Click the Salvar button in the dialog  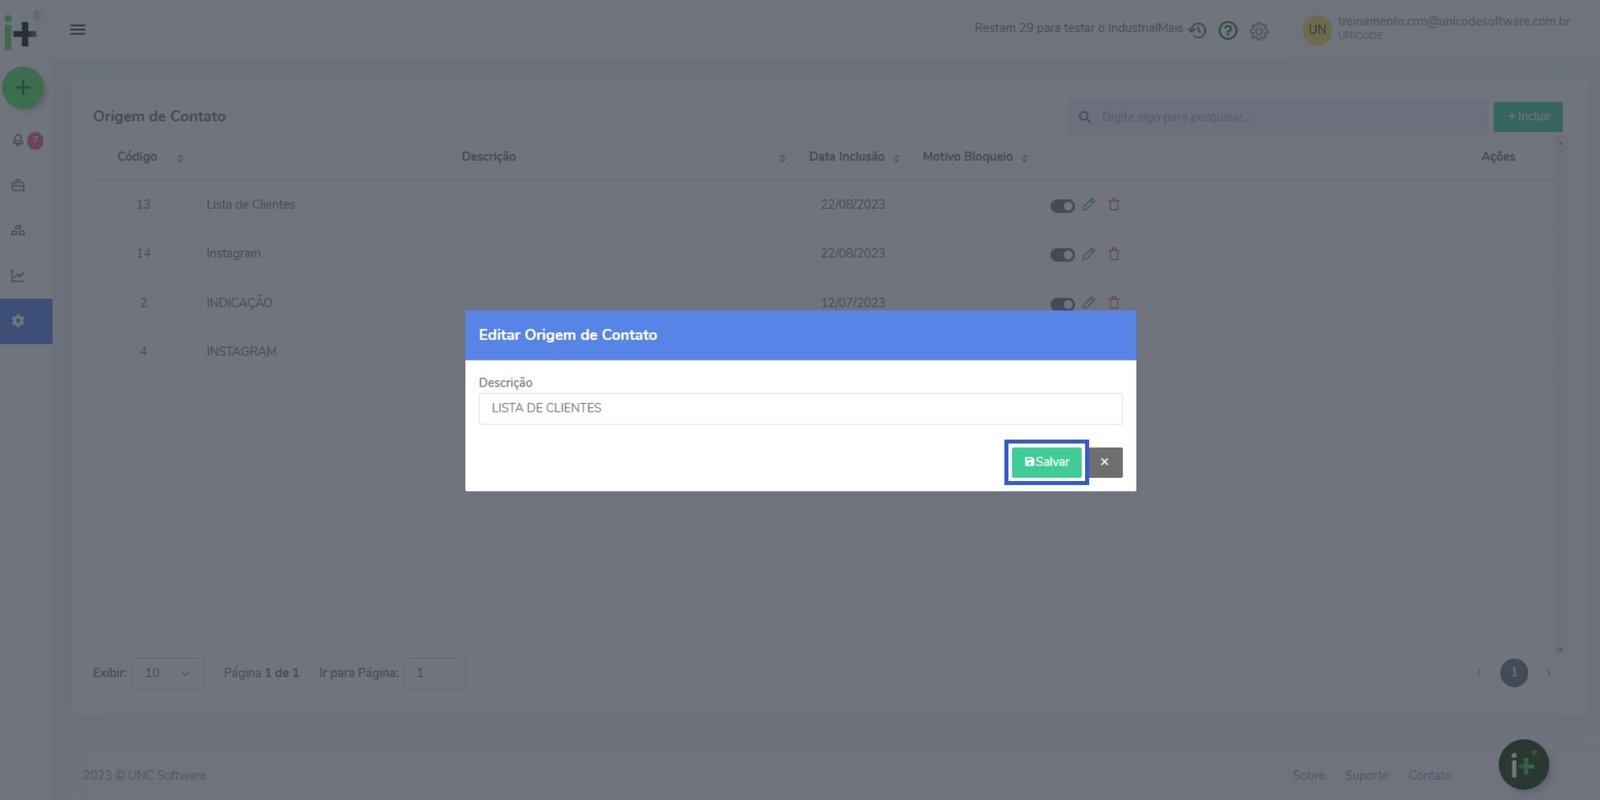coord(1046,462)
